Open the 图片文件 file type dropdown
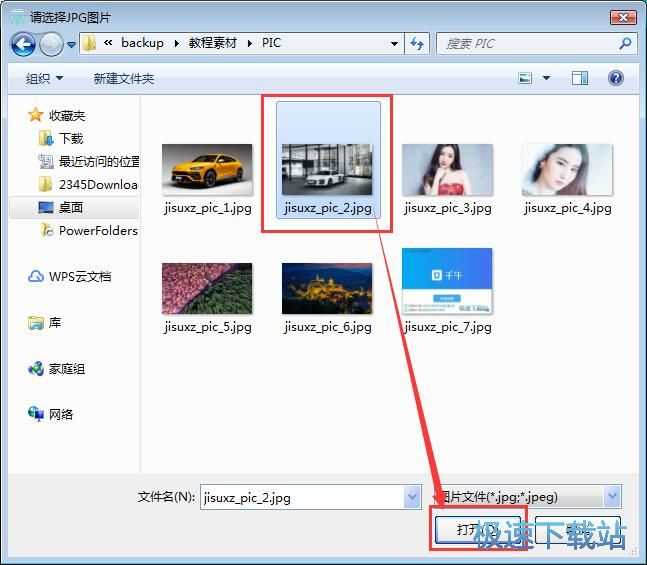The height and width of the screenshot is (565, 647). point(612,497)
